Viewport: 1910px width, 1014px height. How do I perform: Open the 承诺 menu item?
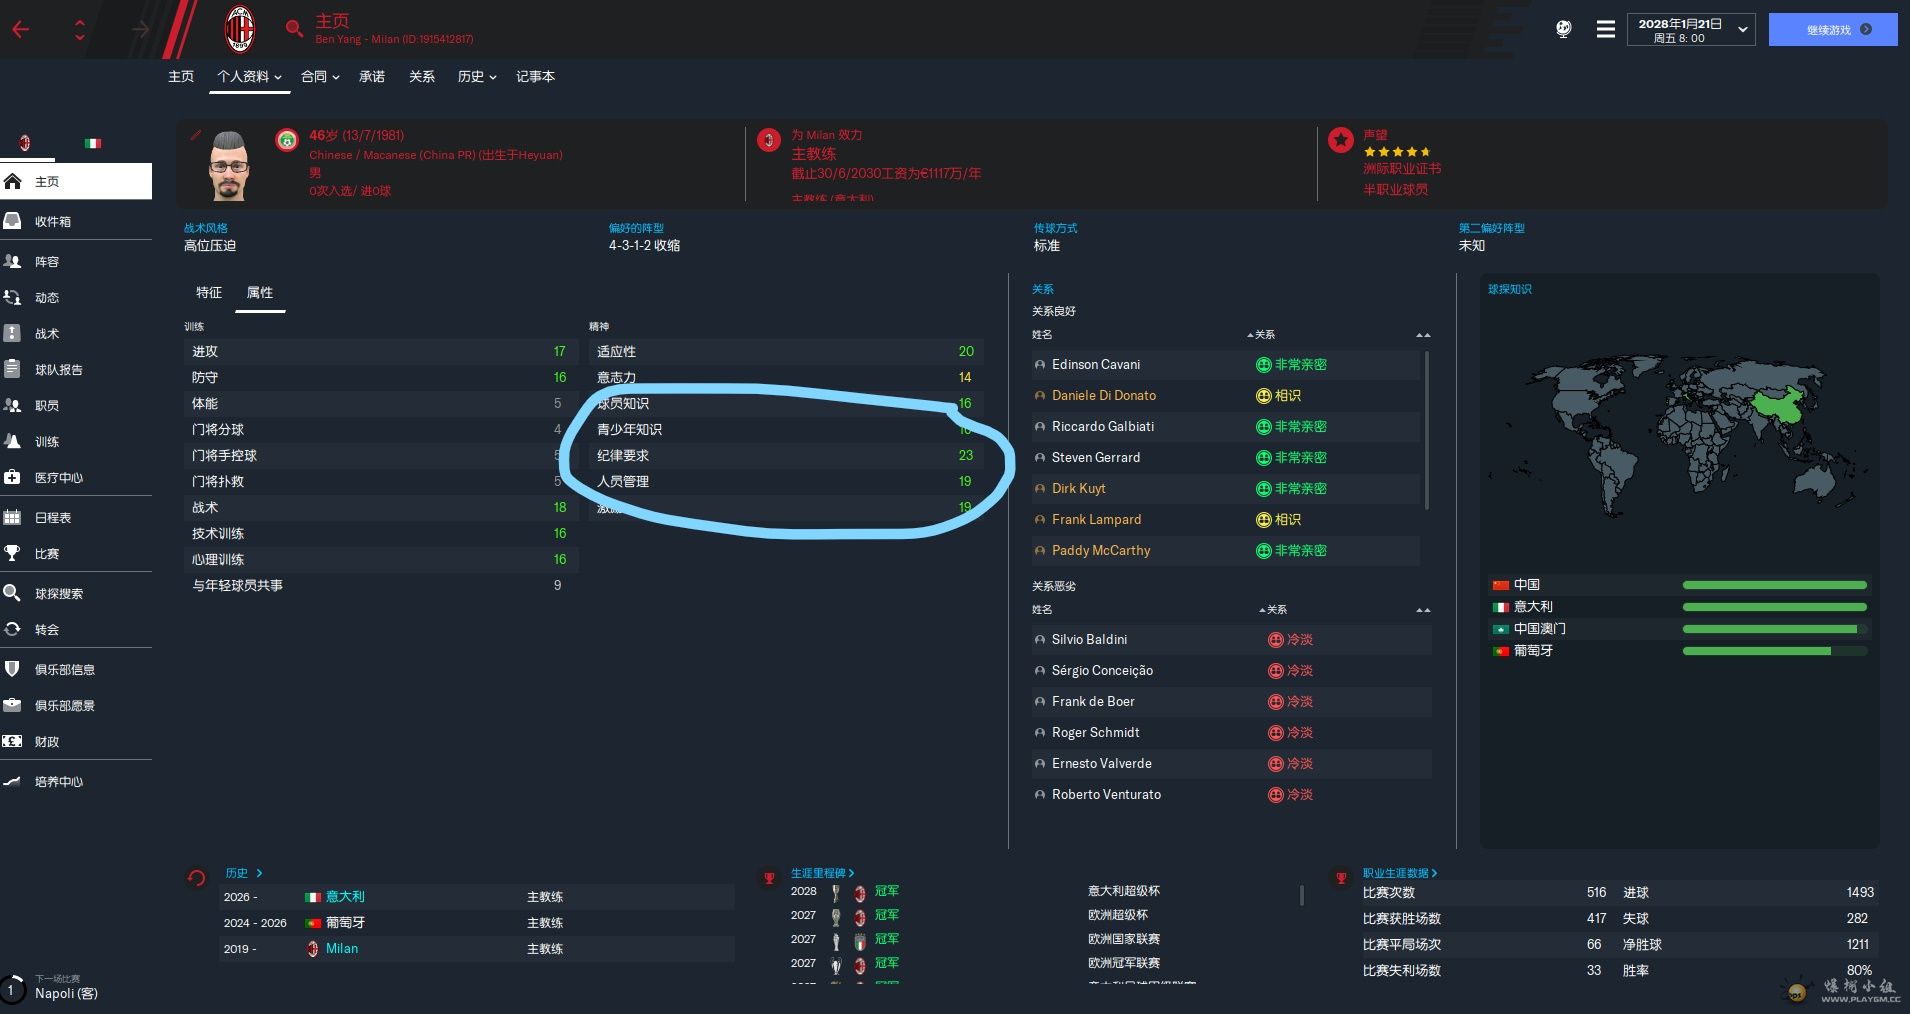[x=372, y=76]
